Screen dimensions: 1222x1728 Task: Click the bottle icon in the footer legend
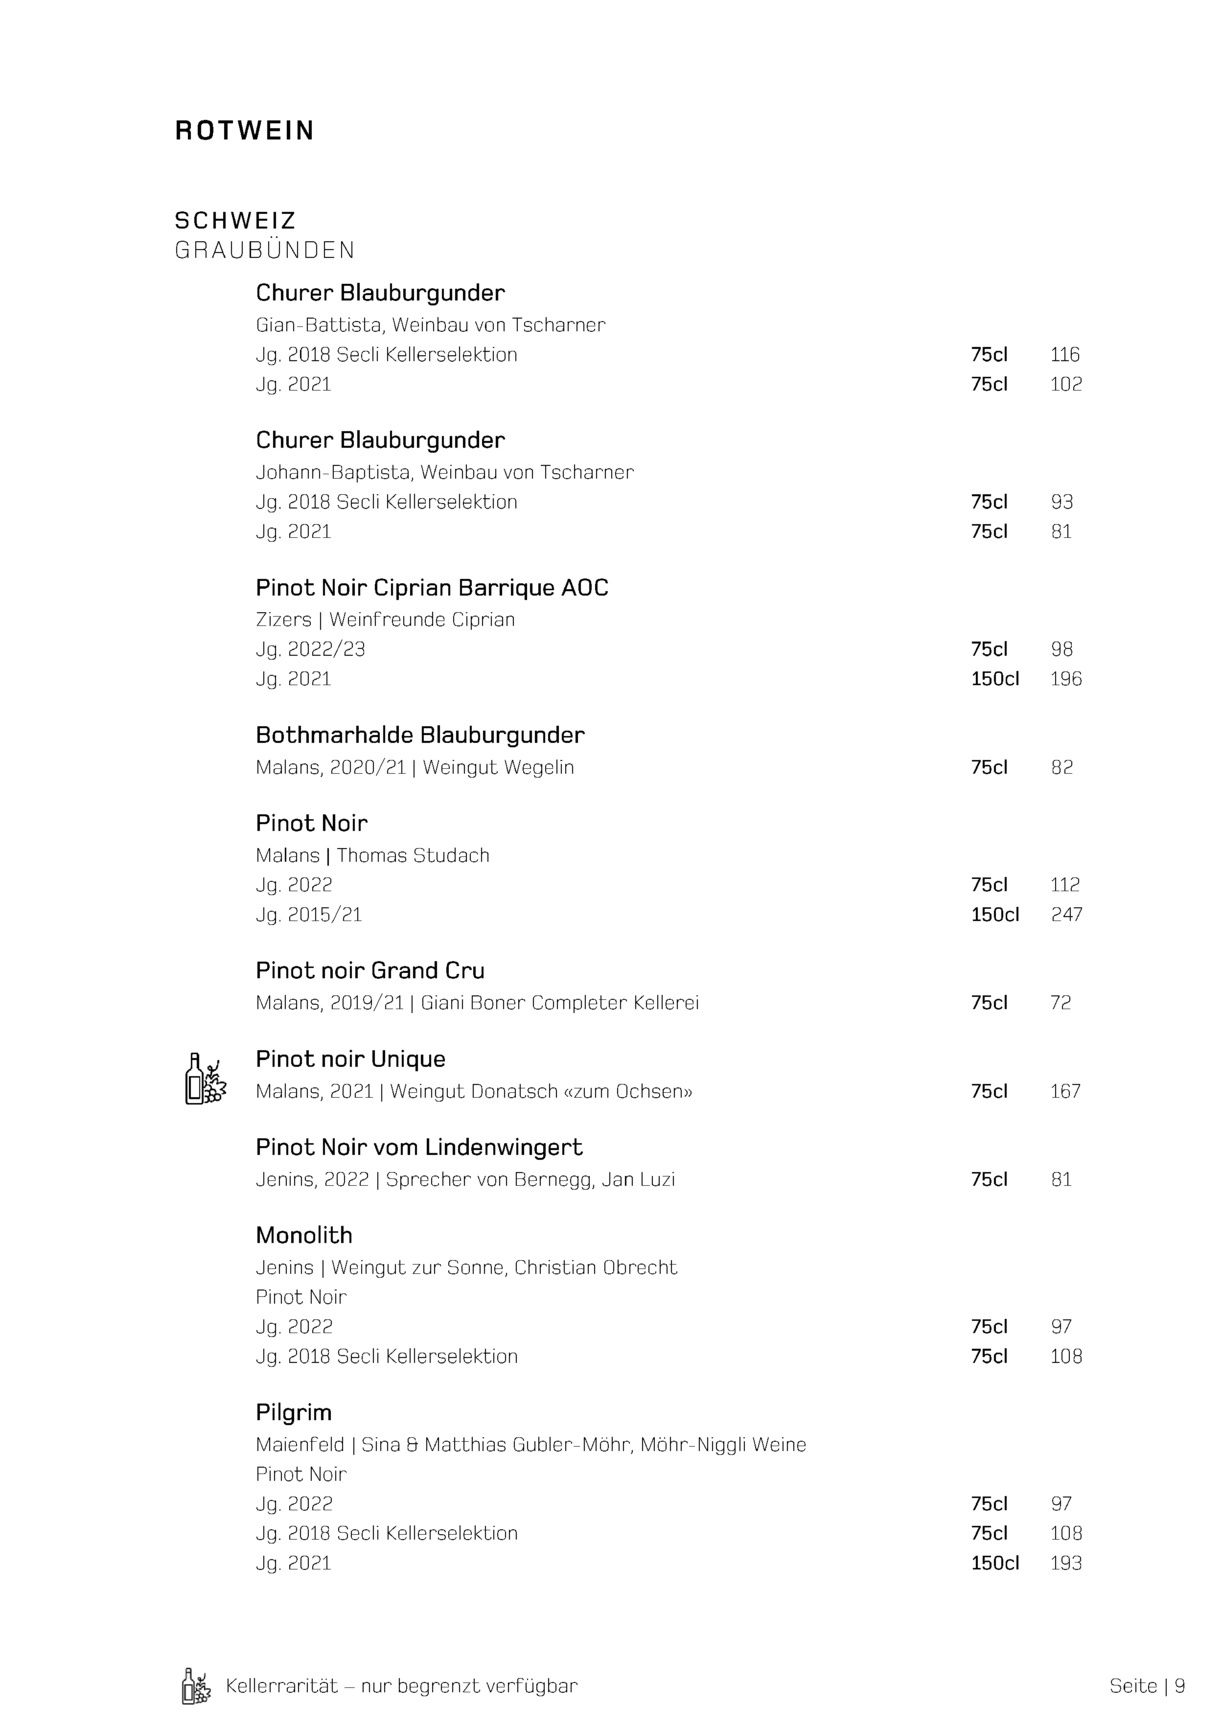coord(195,1686)
